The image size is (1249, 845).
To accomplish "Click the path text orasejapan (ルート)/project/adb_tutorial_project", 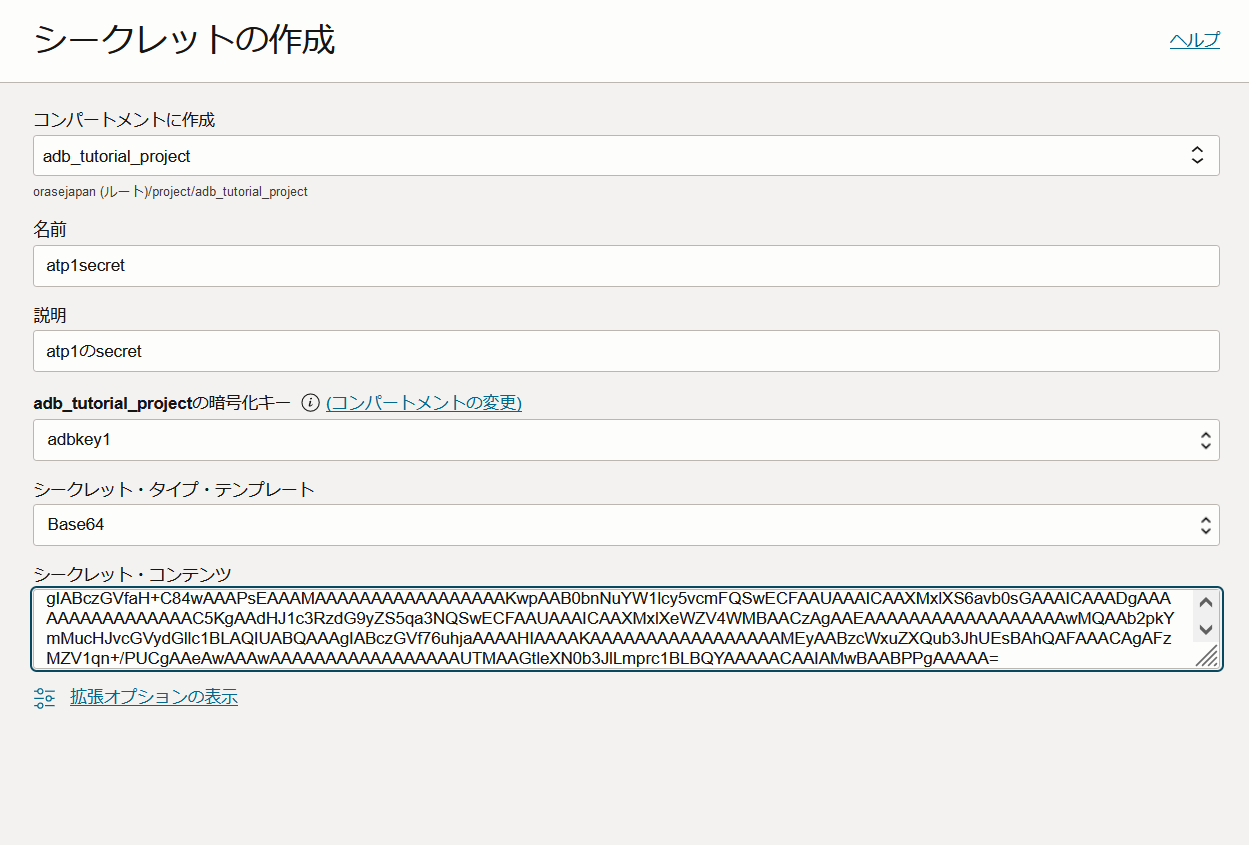I will pyautogui.click(x=170, y=191).
